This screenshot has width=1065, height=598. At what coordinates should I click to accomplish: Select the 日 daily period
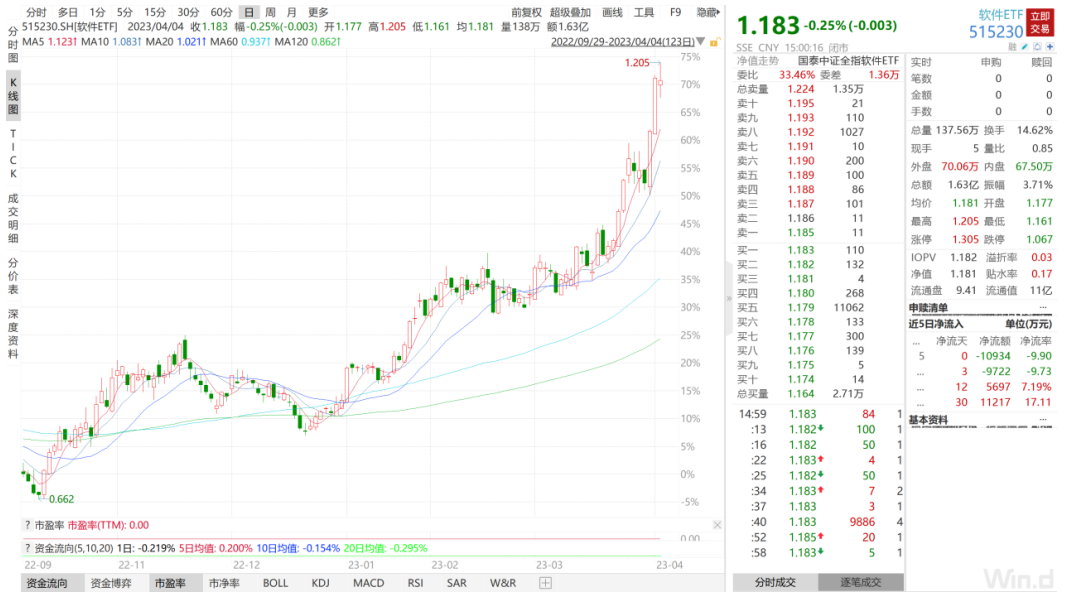point(249,12)
